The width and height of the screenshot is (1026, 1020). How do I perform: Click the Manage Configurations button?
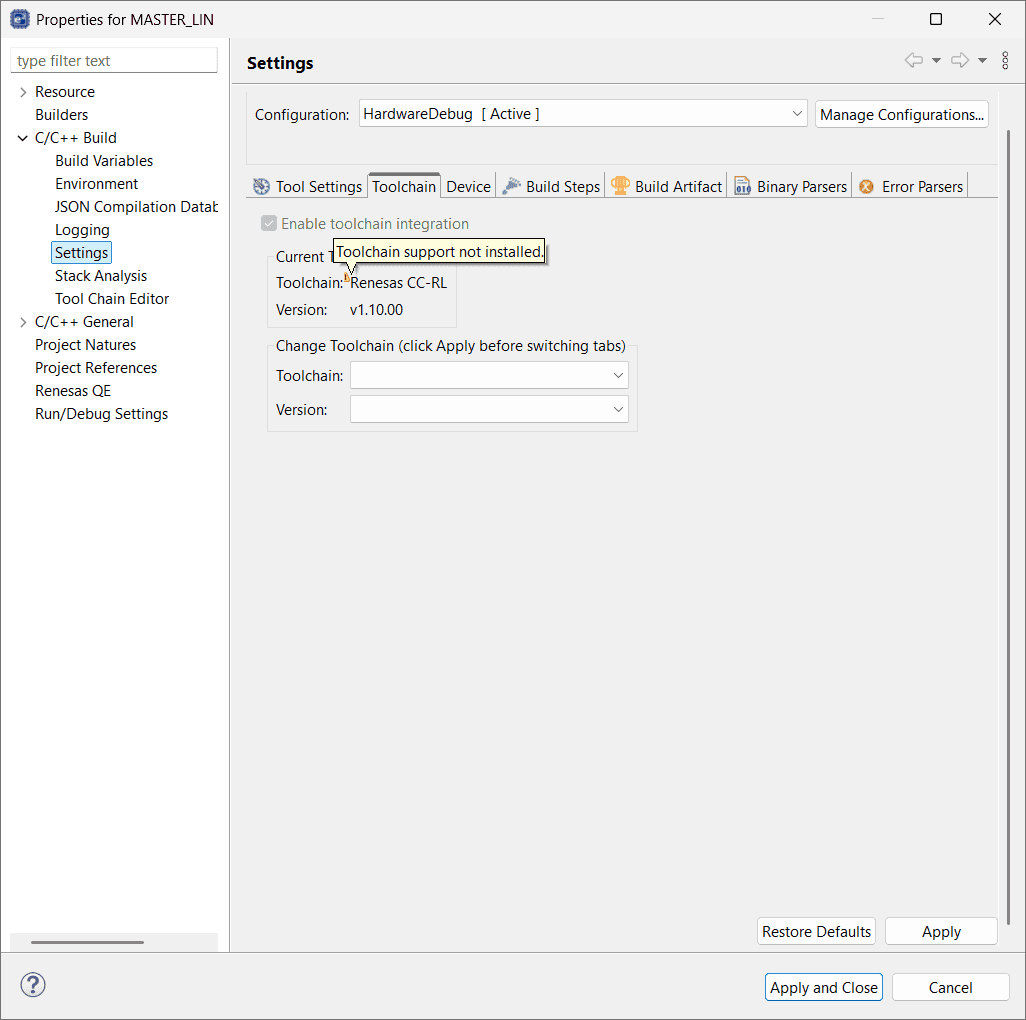(x=901, y=114)
